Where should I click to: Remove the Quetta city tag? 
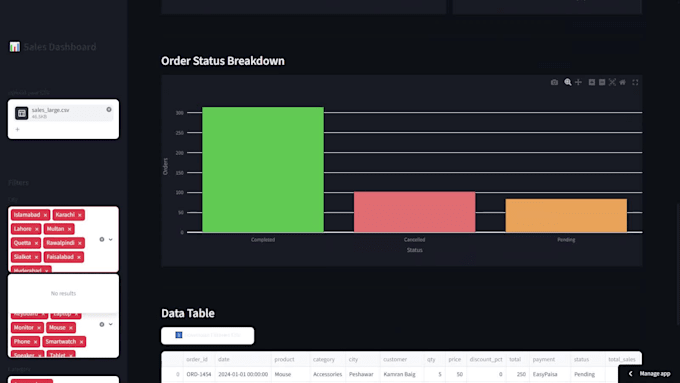click(x=36, y=243)
